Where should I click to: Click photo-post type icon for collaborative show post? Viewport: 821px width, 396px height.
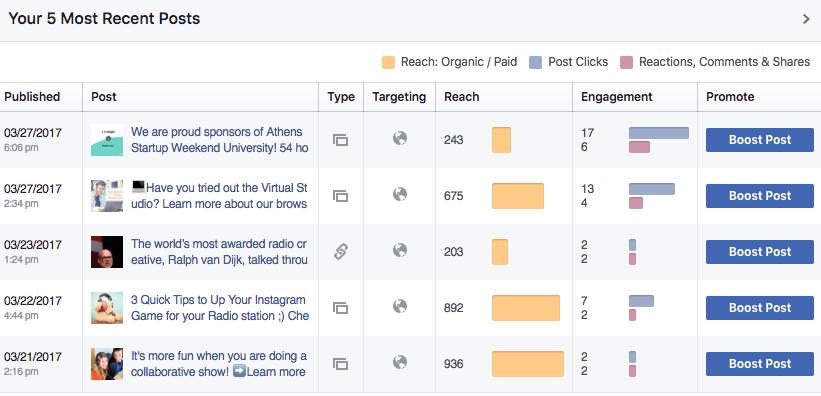pos(340,364)
